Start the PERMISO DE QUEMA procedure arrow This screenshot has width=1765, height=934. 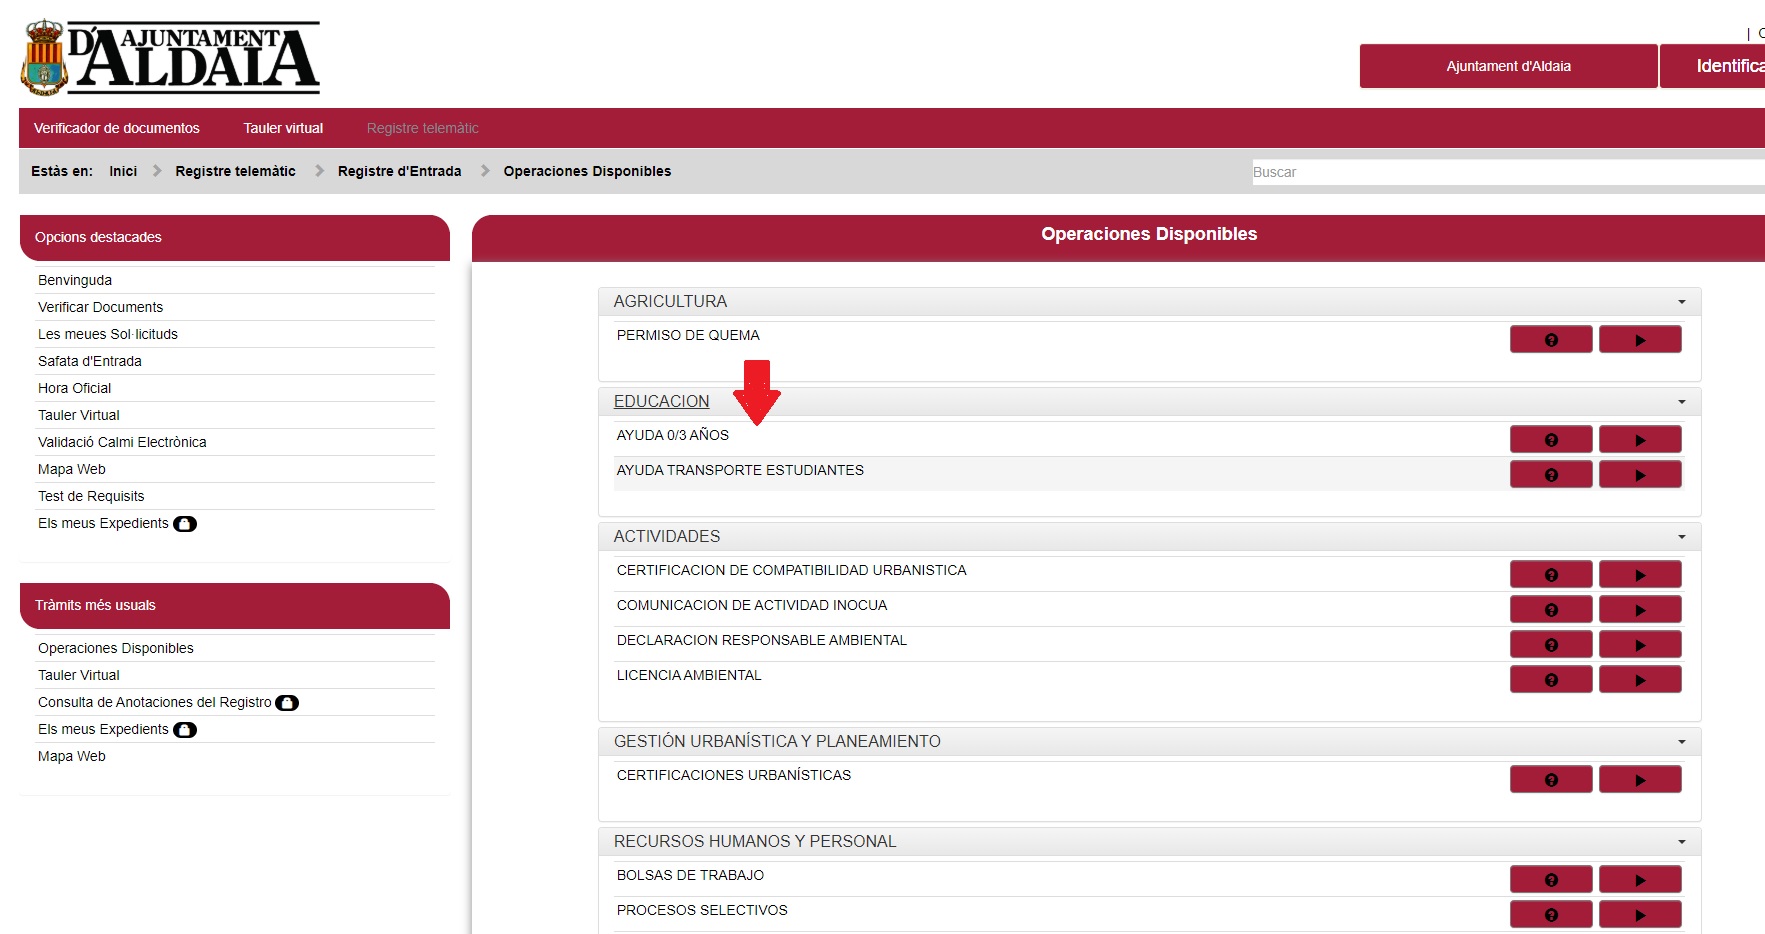[x=1639, y=340]
